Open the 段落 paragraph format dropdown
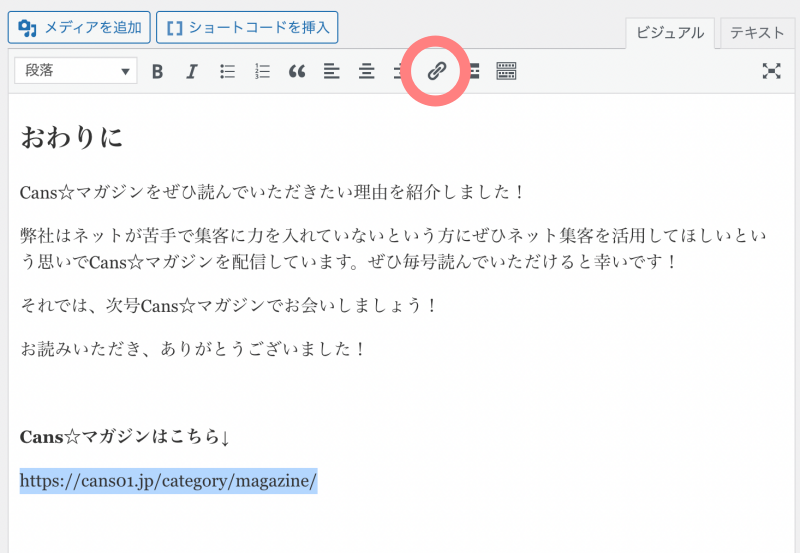This screenshot has height=553, width=800. tap(76, 71)
